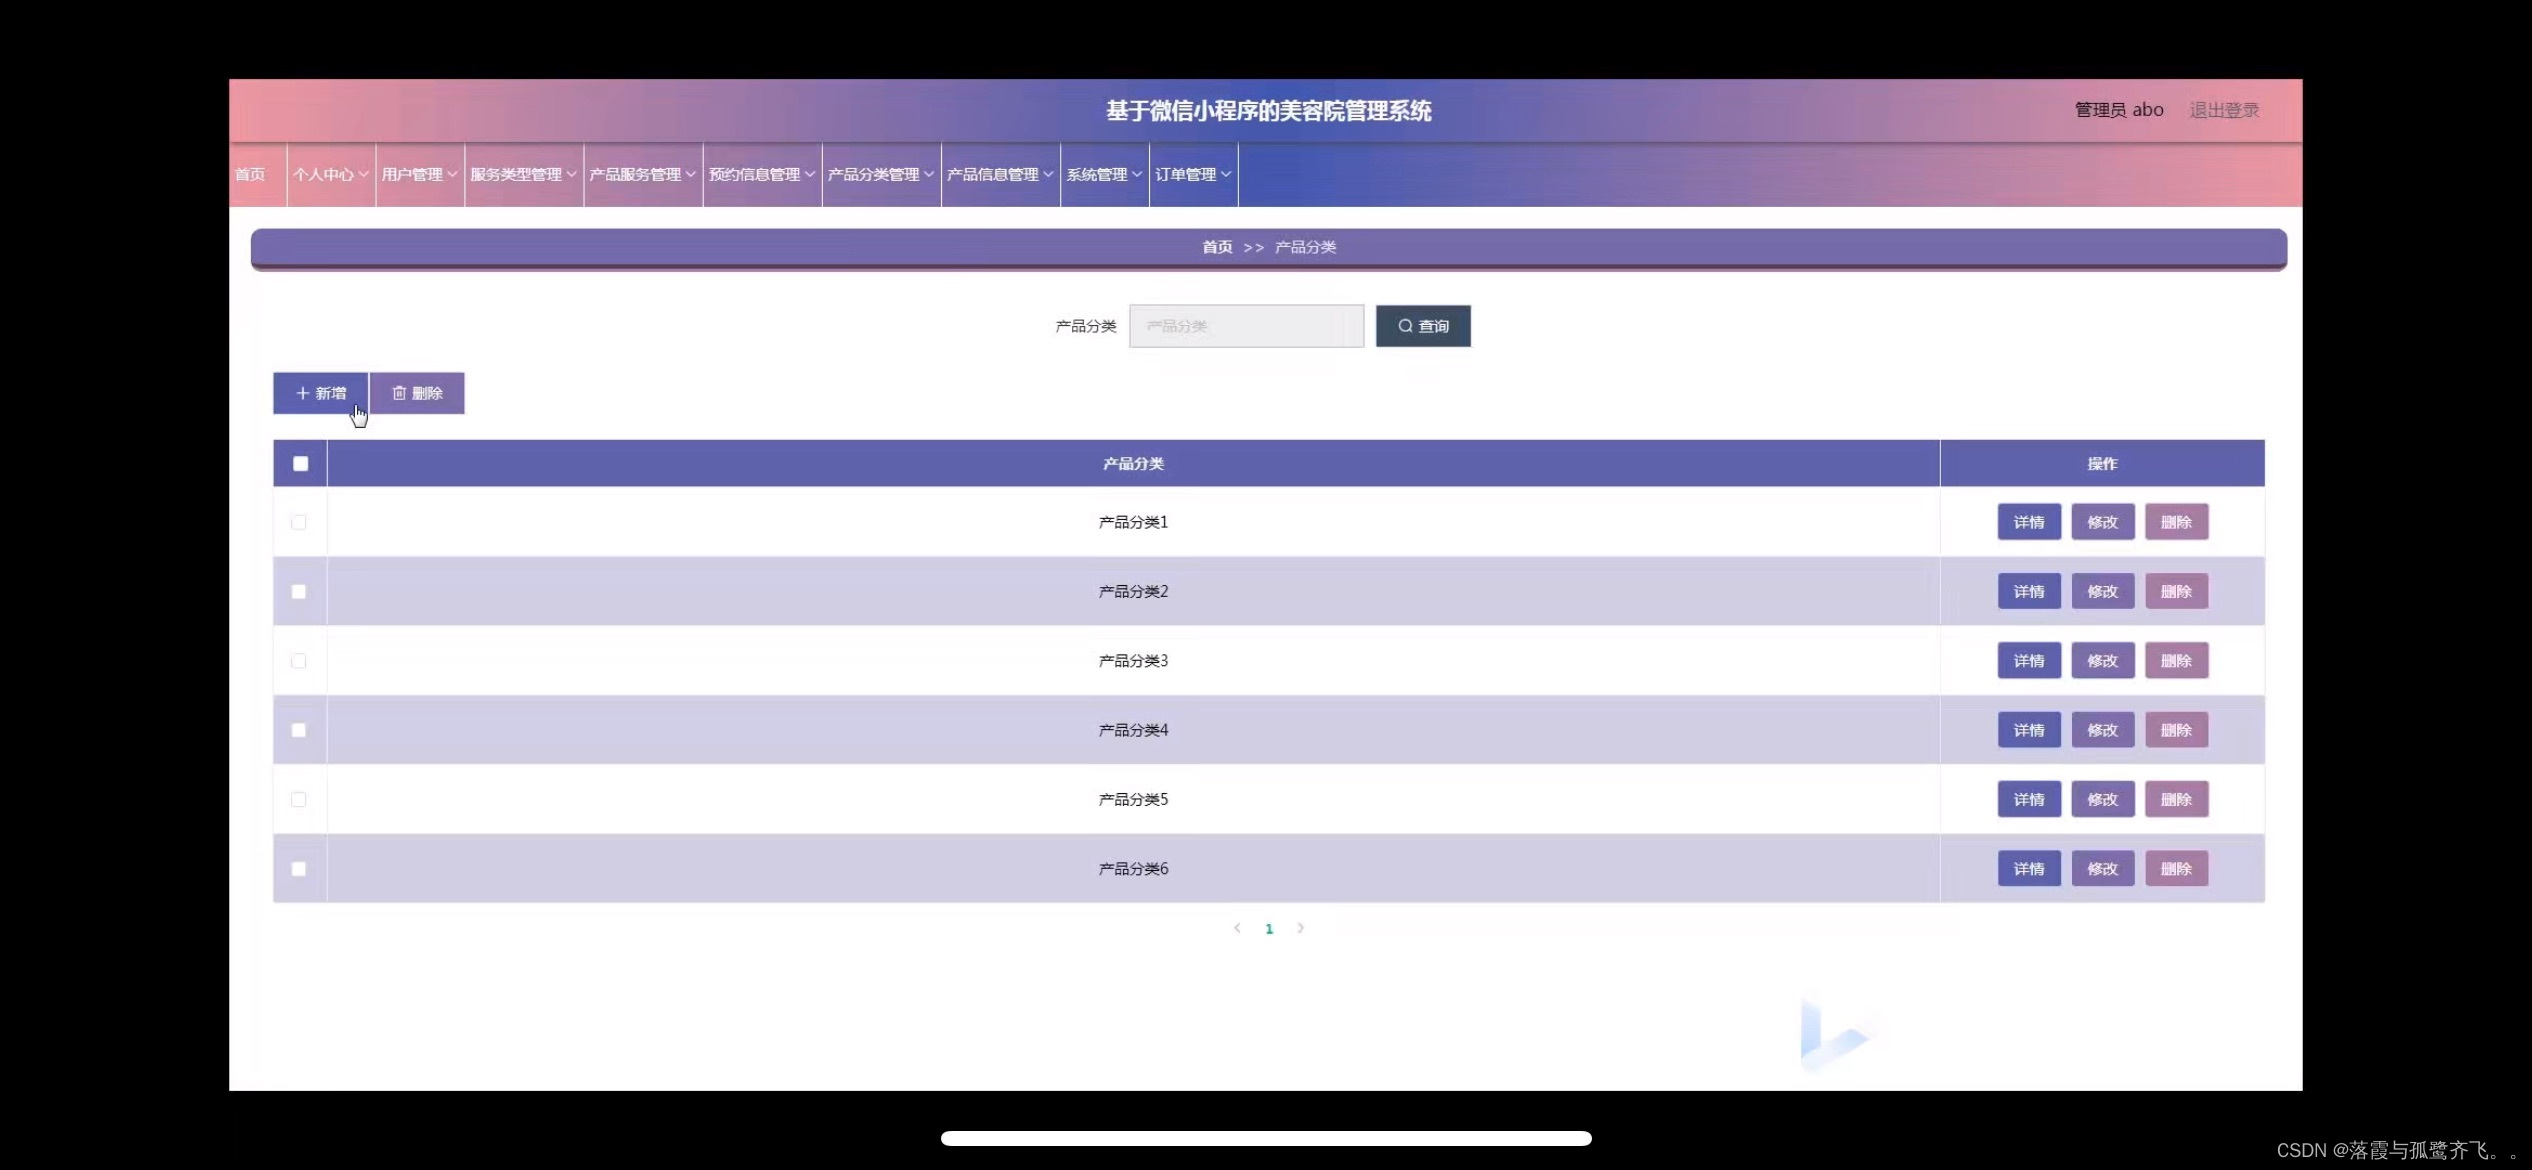Click 删除 for 产品分类2
The width and height of the screenshot is (2532, 1170).
tap(2177, 591)
